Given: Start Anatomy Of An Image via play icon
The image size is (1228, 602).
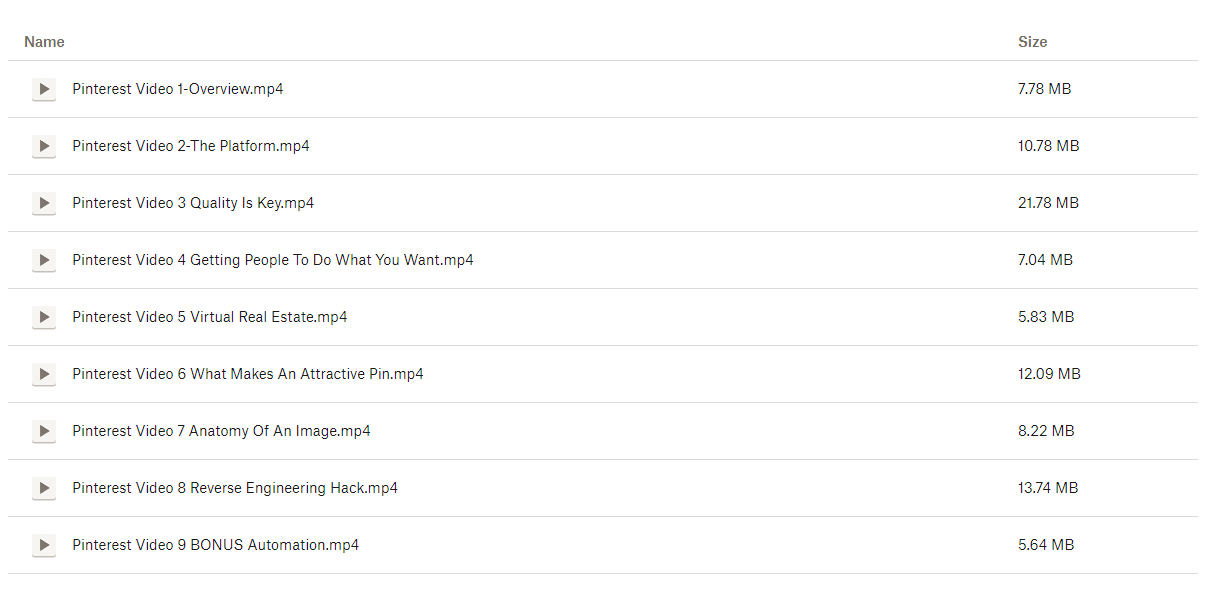Looking at the screenshot, I should tap(43, 432).
